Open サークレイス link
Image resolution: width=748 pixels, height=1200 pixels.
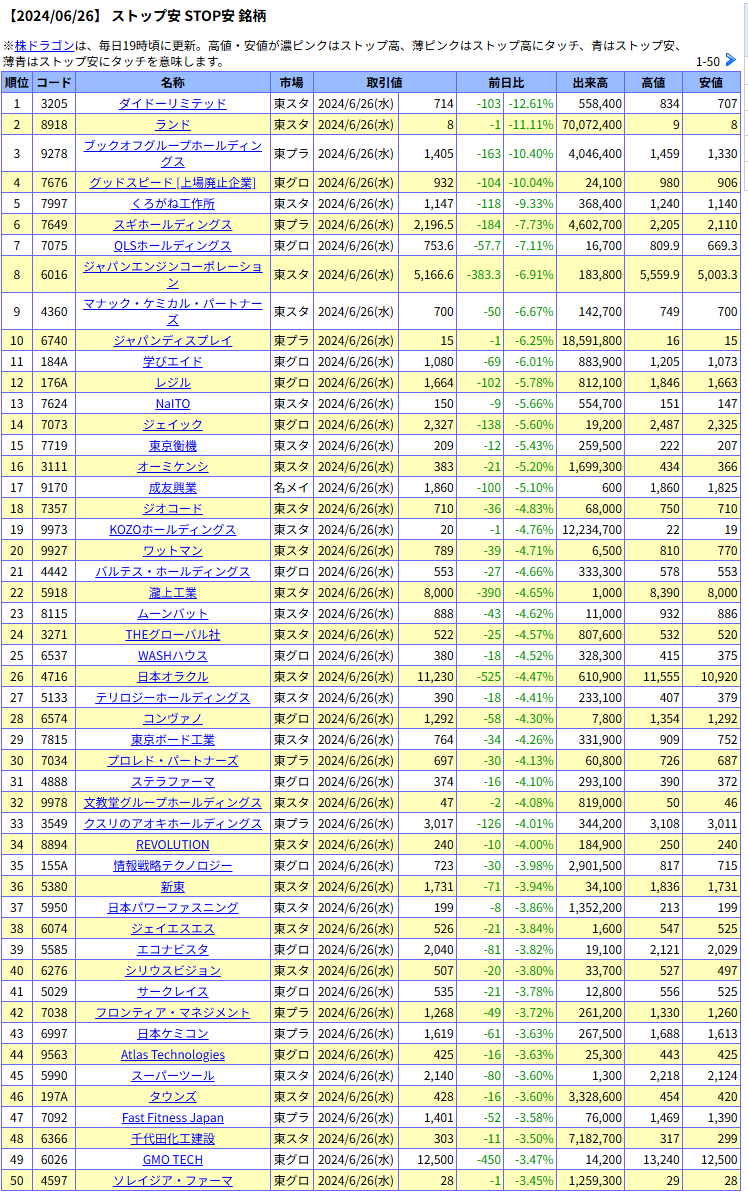(172, 991)
